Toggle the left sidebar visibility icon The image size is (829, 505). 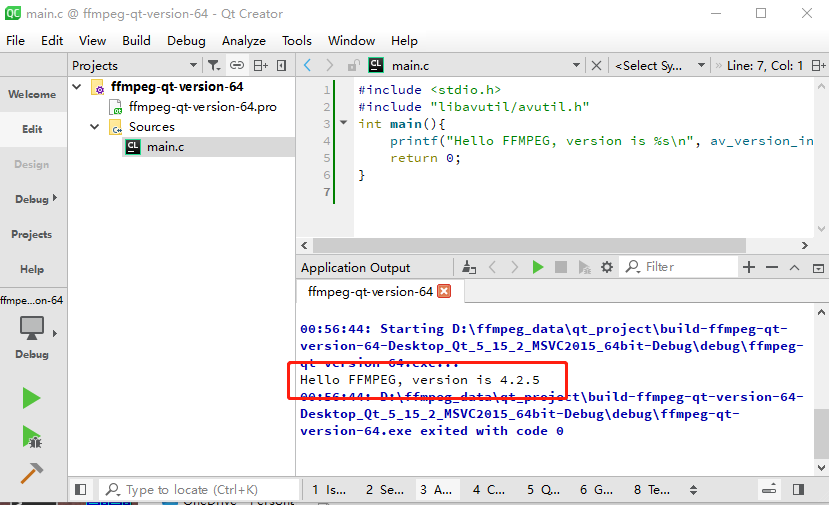80,490
